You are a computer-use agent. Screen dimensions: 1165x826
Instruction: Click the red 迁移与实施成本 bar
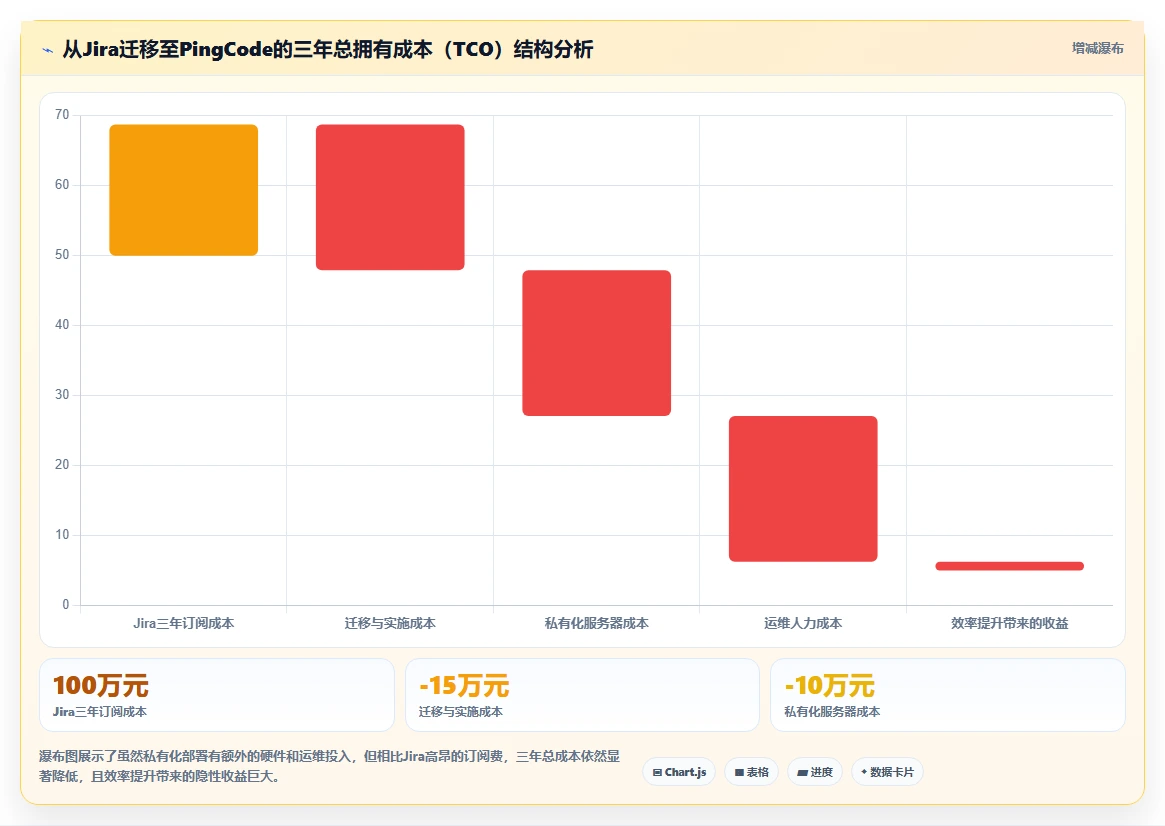click(x=390, y=197)
